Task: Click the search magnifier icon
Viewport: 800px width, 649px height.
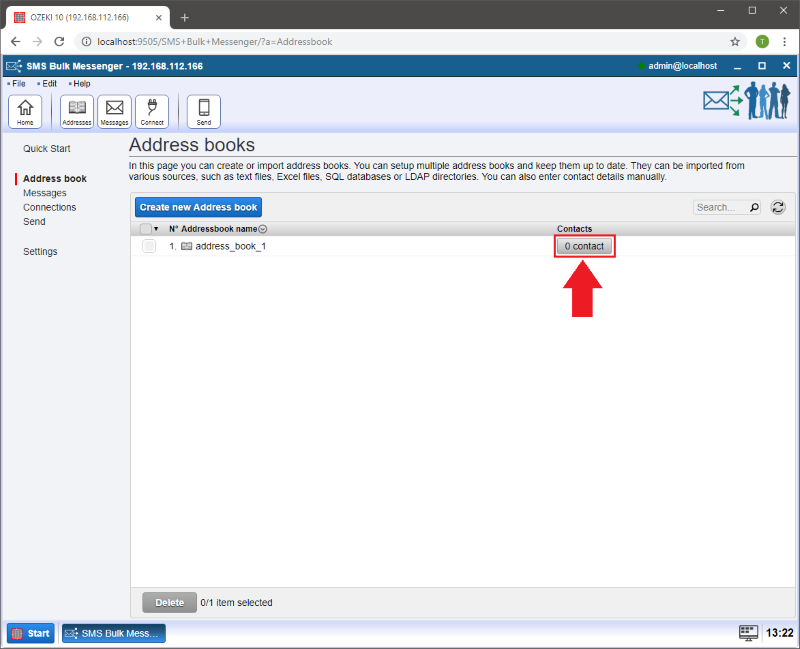Action: [754, 207]
